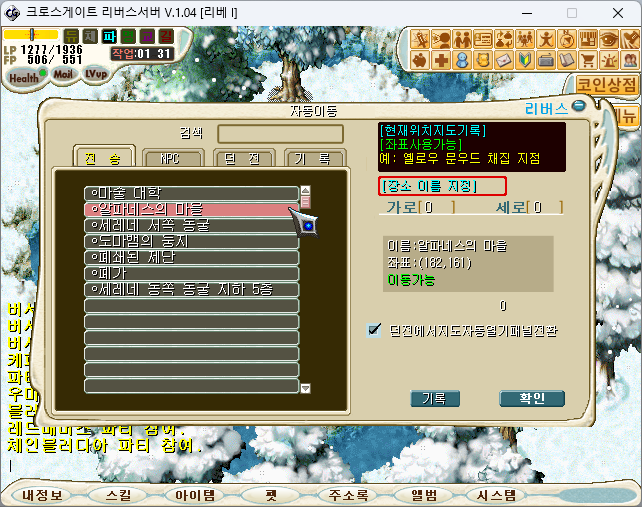Click the scroll up arrow of location list
Screen dimensions: 642x507
click(305, 190)
